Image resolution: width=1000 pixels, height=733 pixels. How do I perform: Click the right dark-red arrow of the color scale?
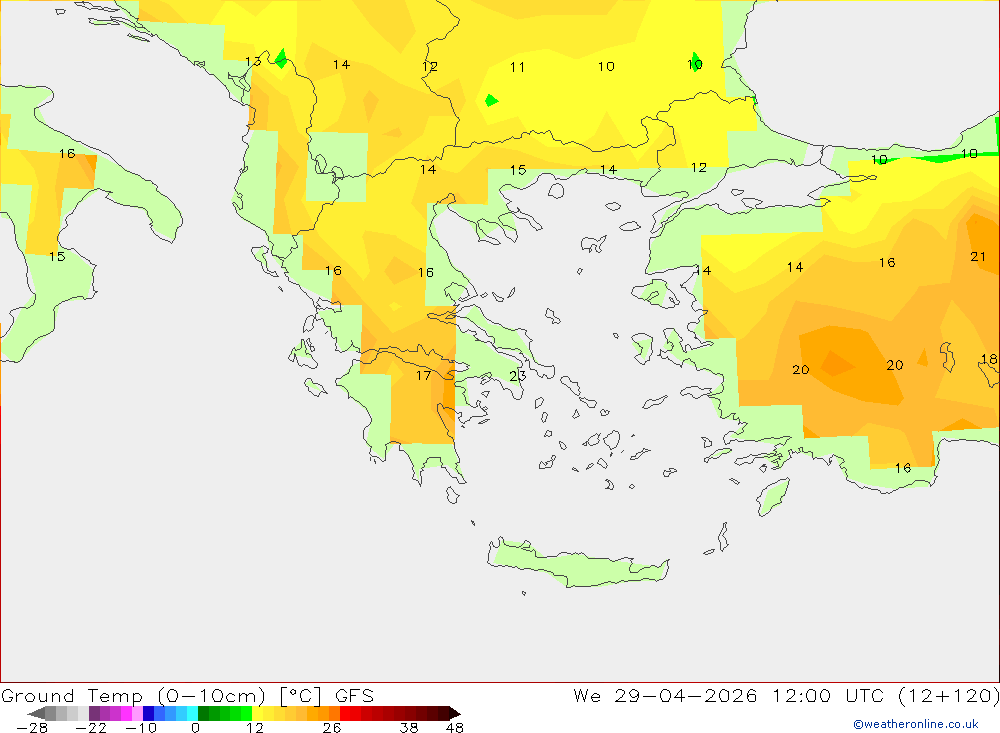455,713
